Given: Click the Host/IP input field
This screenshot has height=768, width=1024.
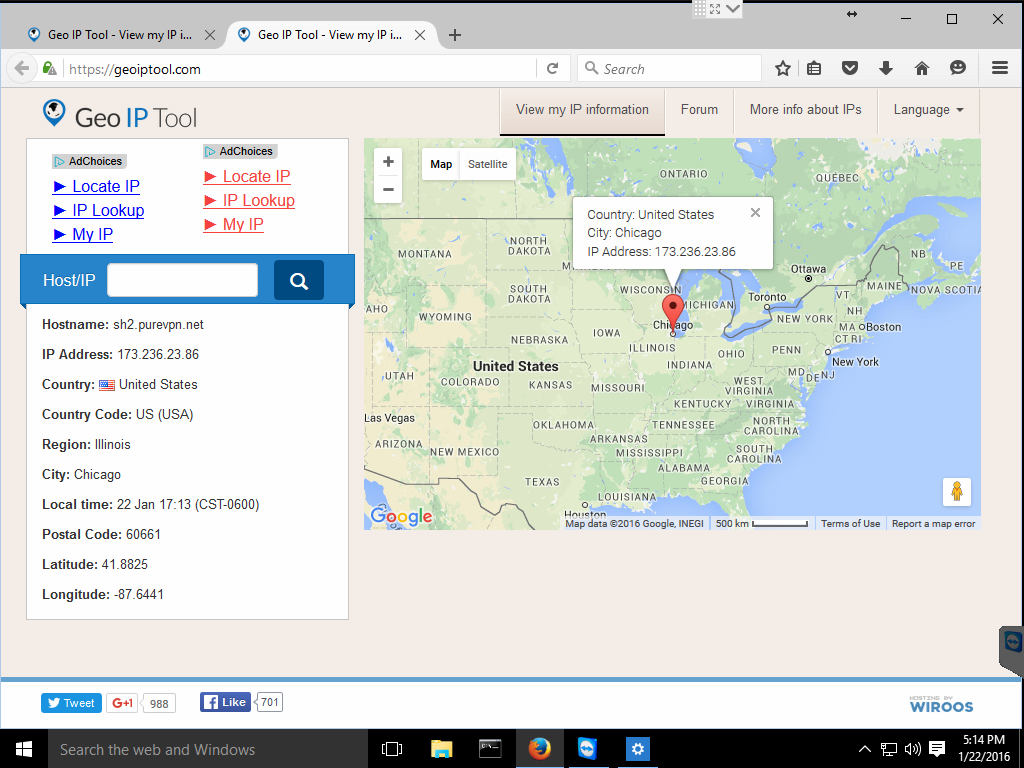Looking at the screenshot, I should [182, 280].
